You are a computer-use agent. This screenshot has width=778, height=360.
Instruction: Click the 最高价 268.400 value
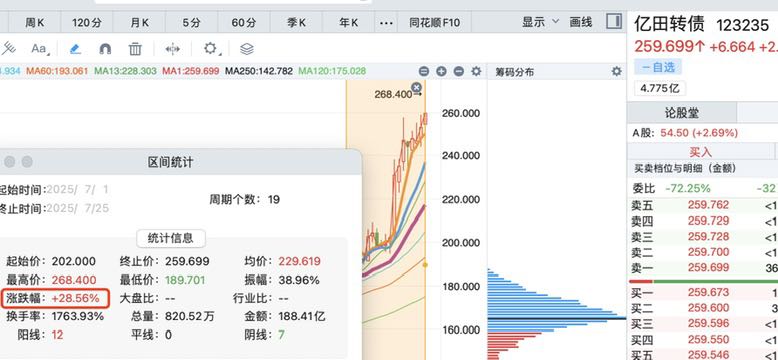(x=74, y=280)
